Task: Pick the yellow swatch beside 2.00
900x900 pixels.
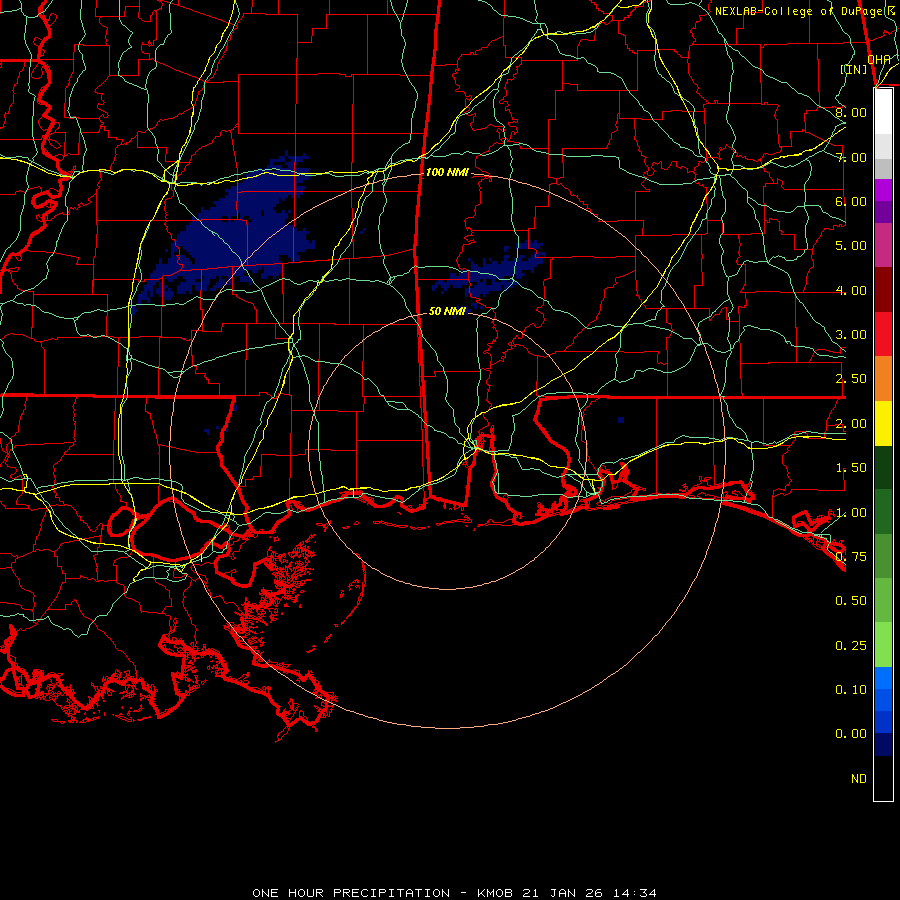Action: pos(883,423)
